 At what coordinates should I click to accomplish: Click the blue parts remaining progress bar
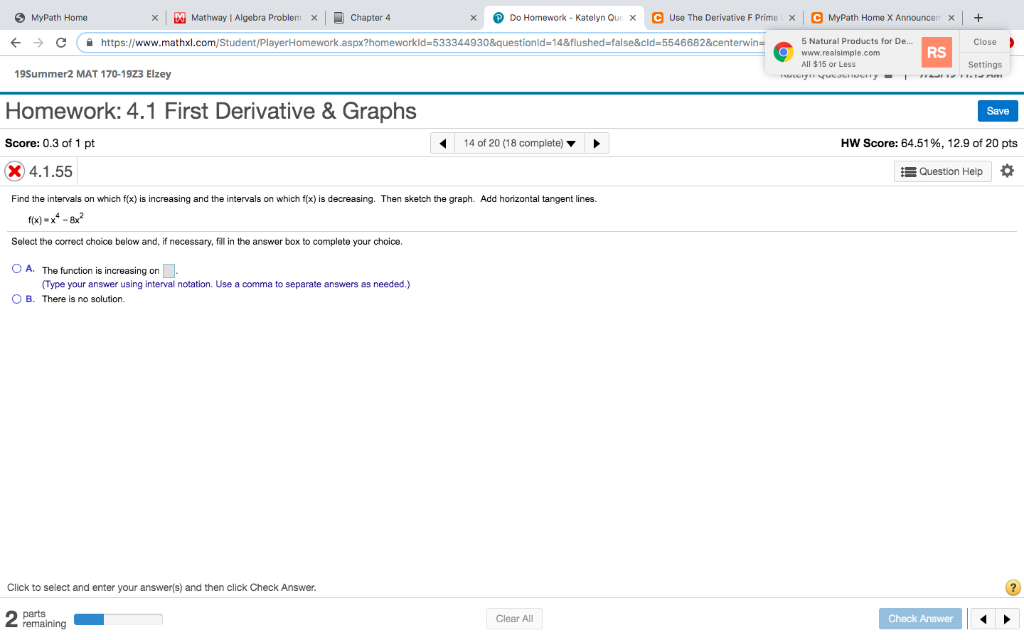(x=90, y=619)
